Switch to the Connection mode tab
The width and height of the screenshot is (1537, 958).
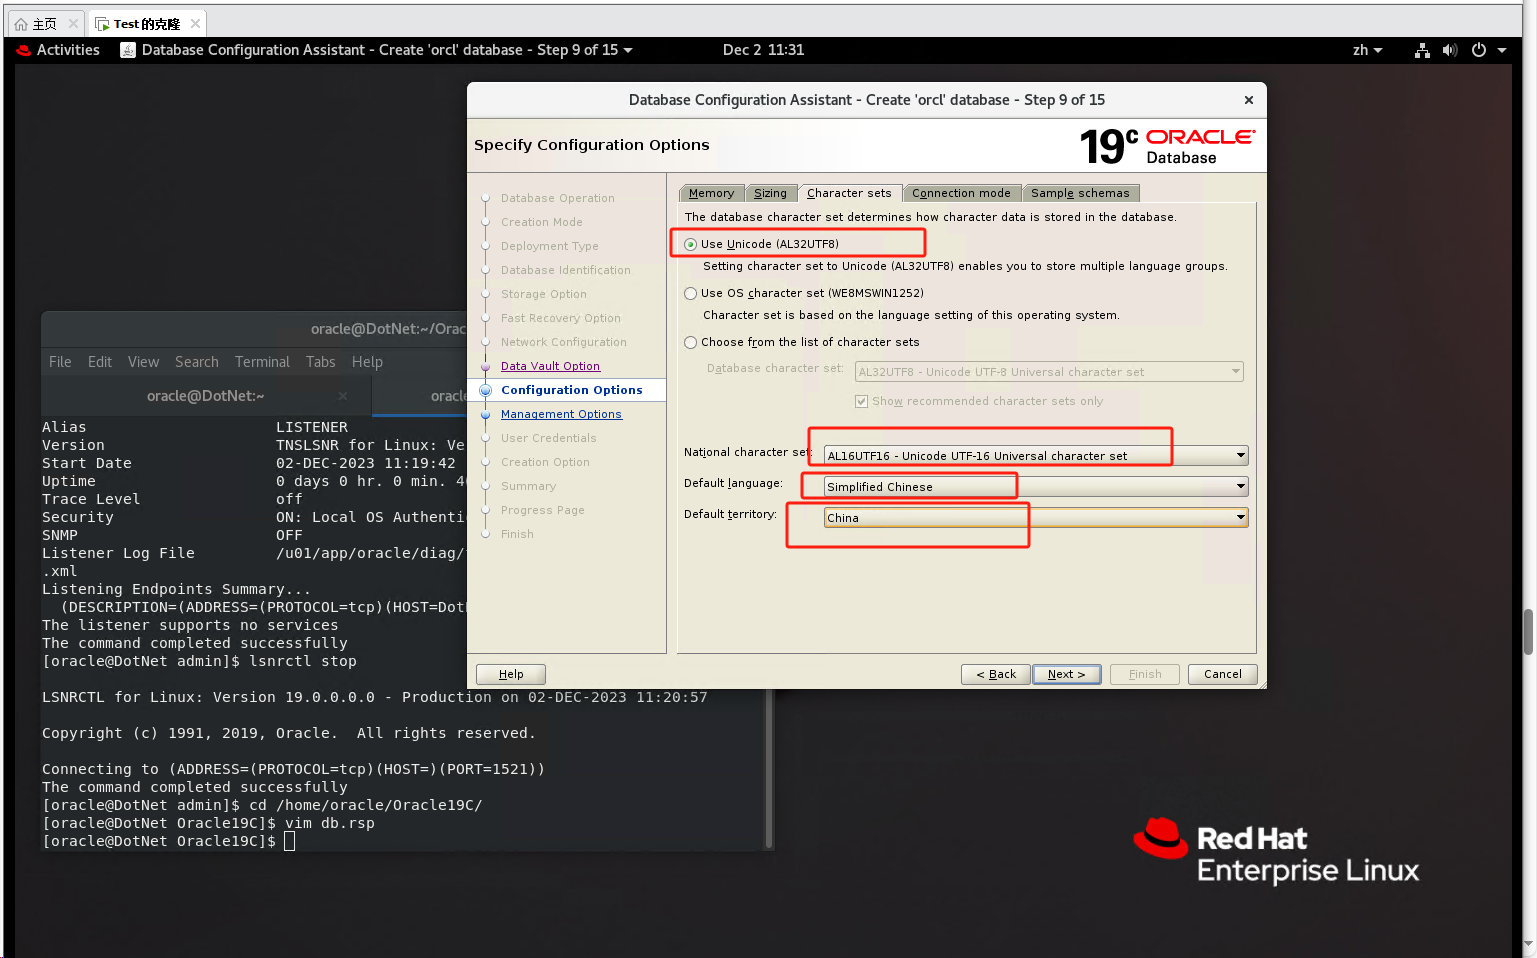click(961, 193)
